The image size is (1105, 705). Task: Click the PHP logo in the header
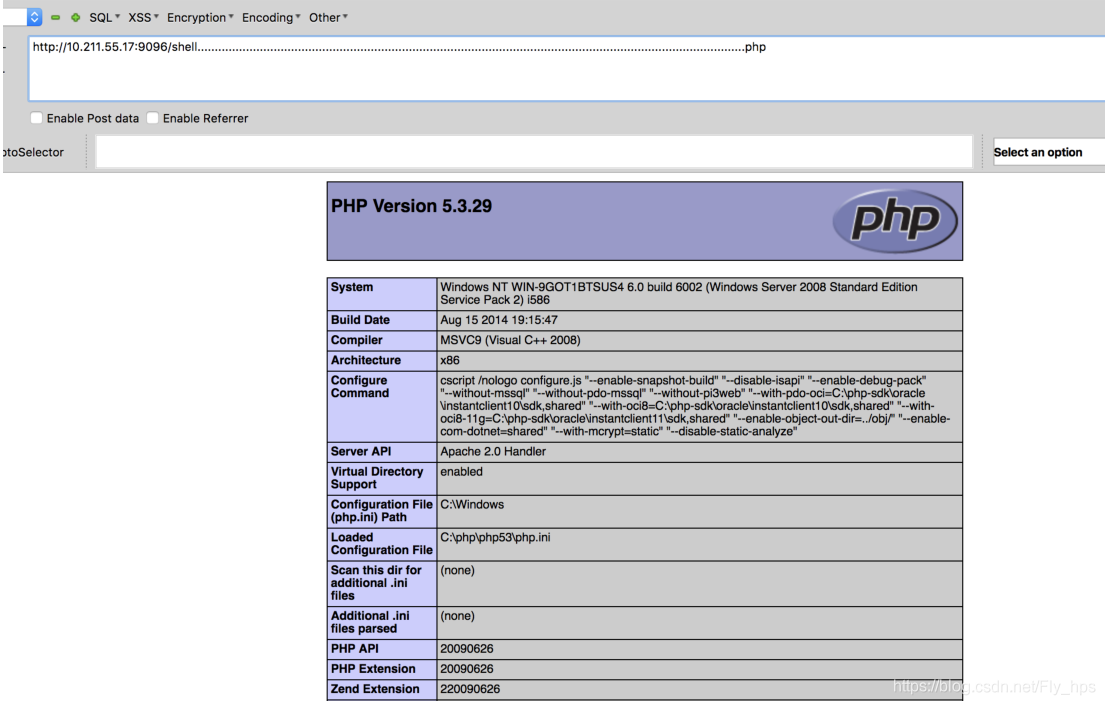(894, 221)
